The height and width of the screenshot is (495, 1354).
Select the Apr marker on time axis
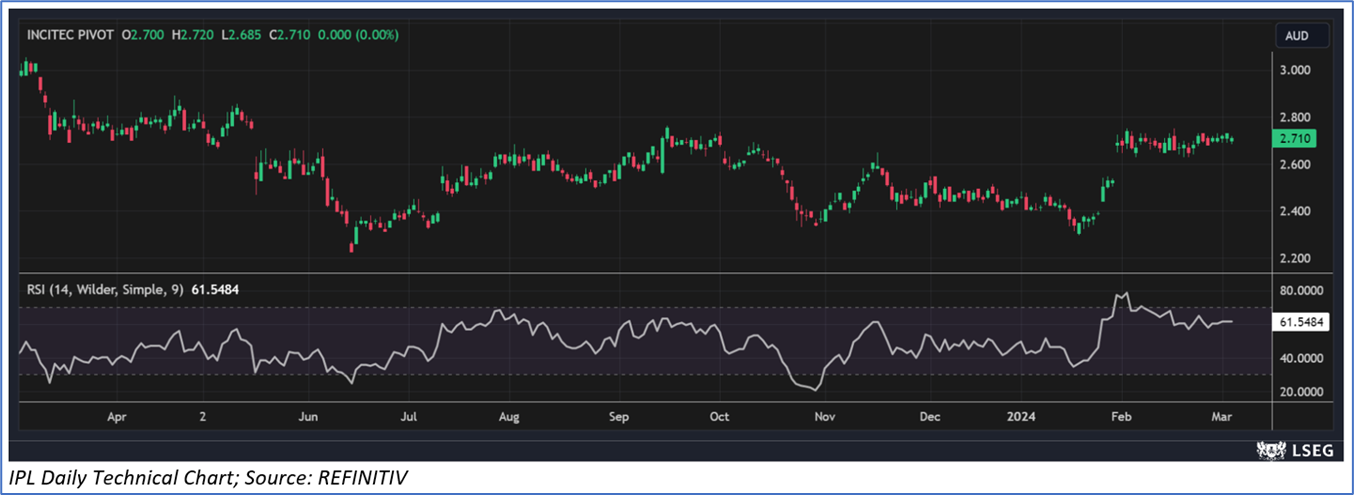117,414
